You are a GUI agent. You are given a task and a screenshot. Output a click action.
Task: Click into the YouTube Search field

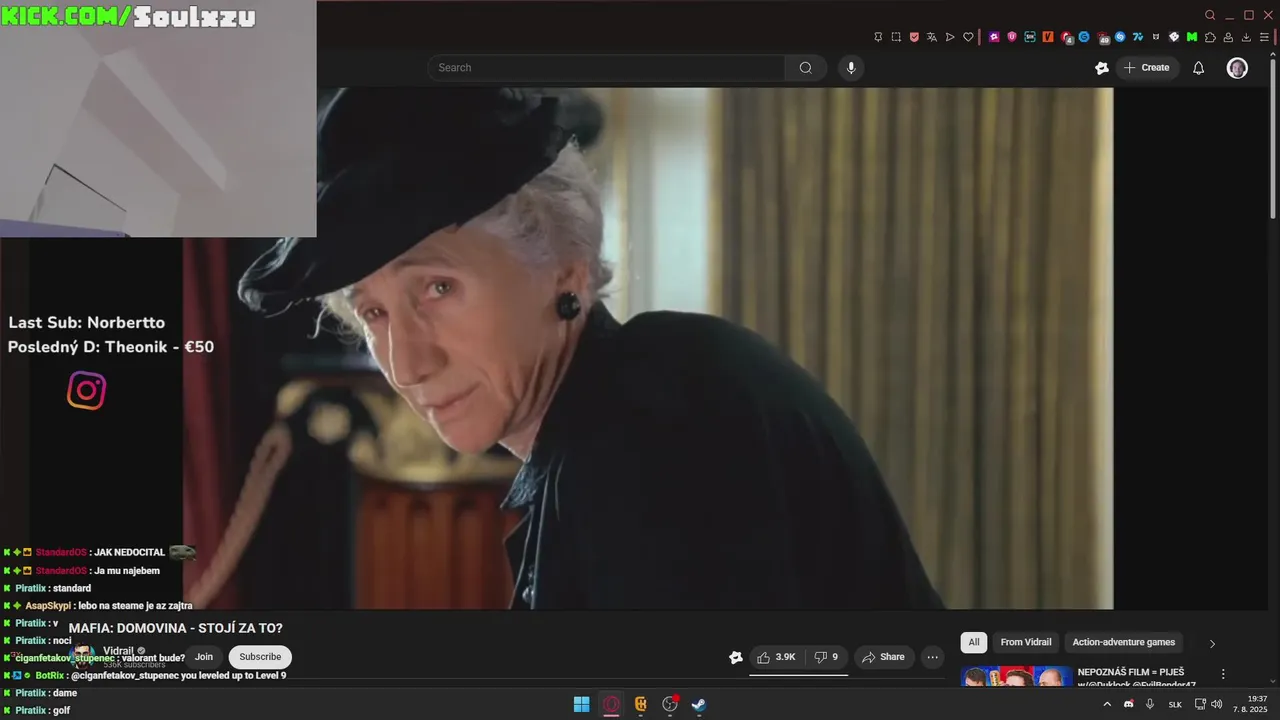click(x=606, y=68)
